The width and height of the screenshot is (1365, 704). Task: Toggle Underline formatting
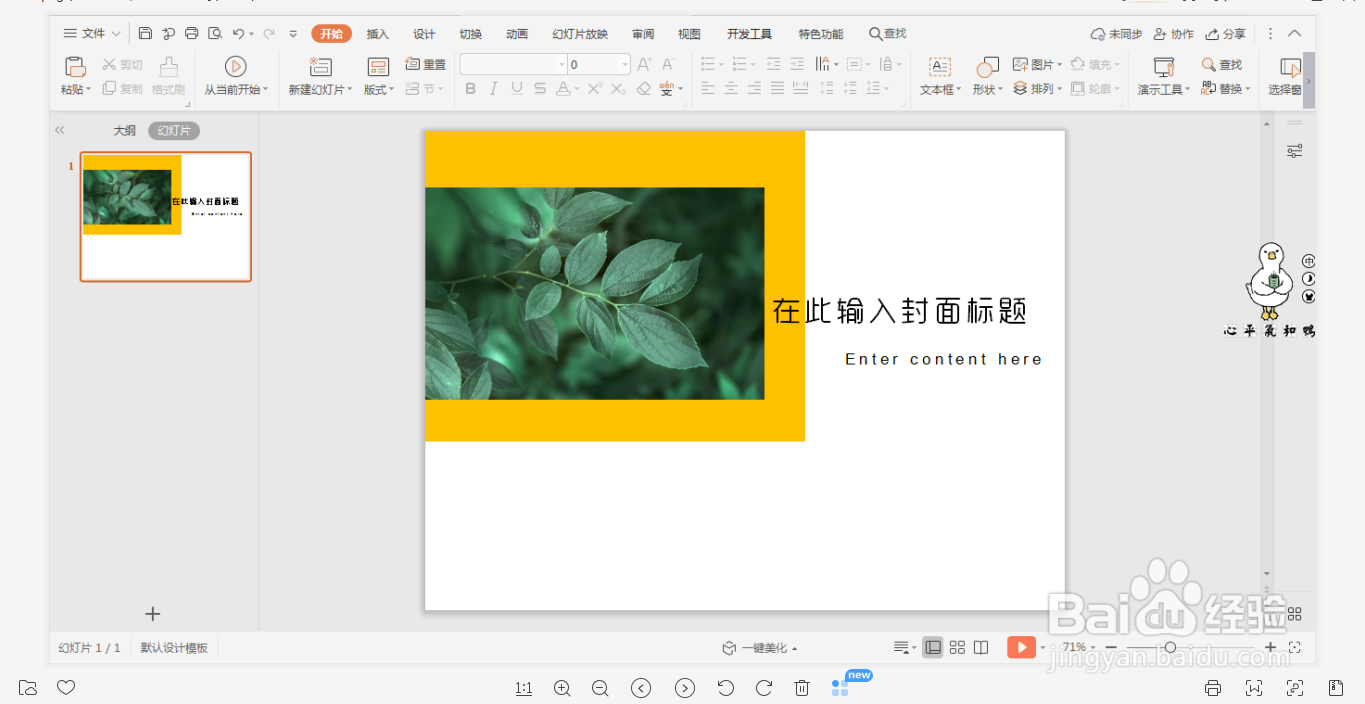click(x=517, y=89)
